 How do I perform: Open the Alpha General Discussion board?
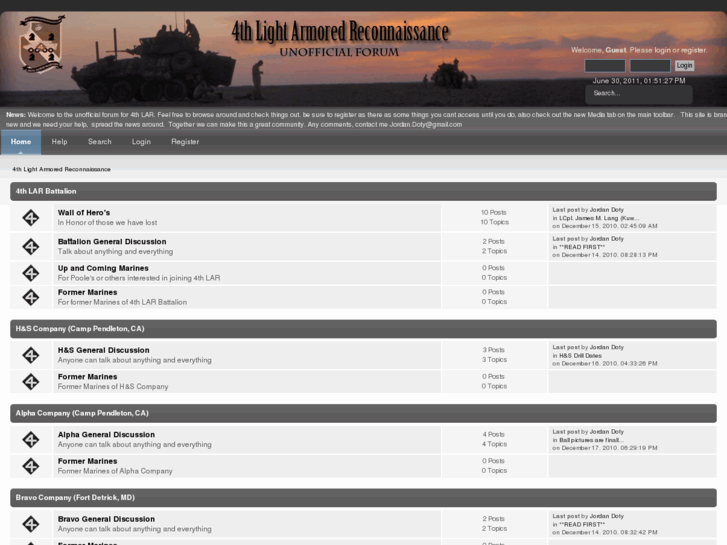(106, 434)
